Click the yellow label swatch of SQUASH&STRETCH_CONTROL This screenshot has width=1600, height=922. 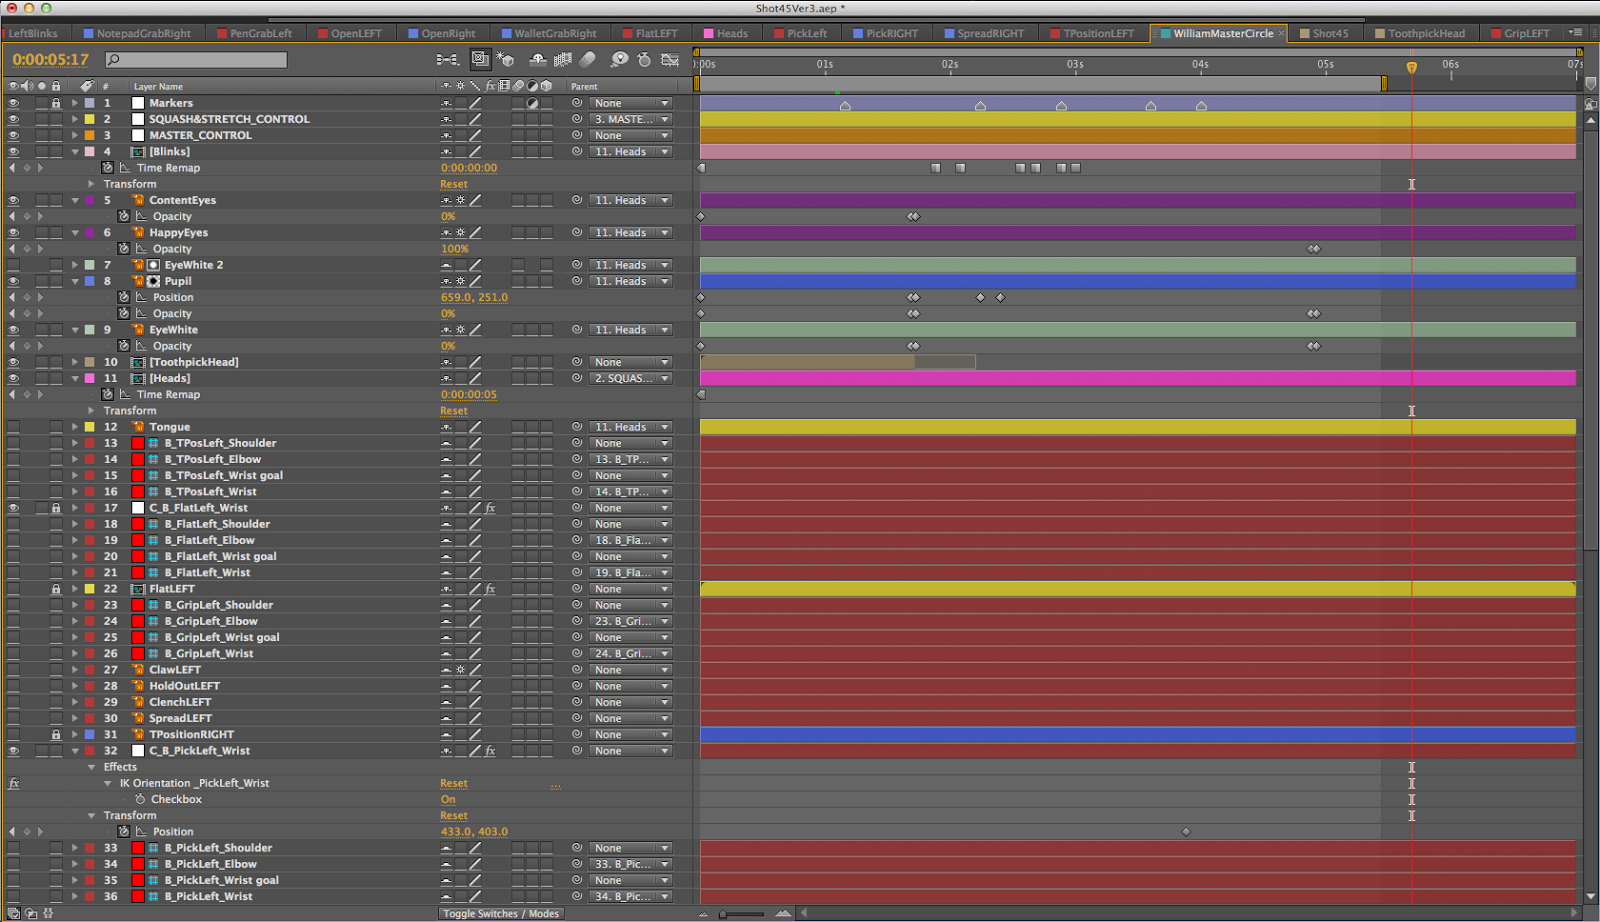(x=90, y=119)
